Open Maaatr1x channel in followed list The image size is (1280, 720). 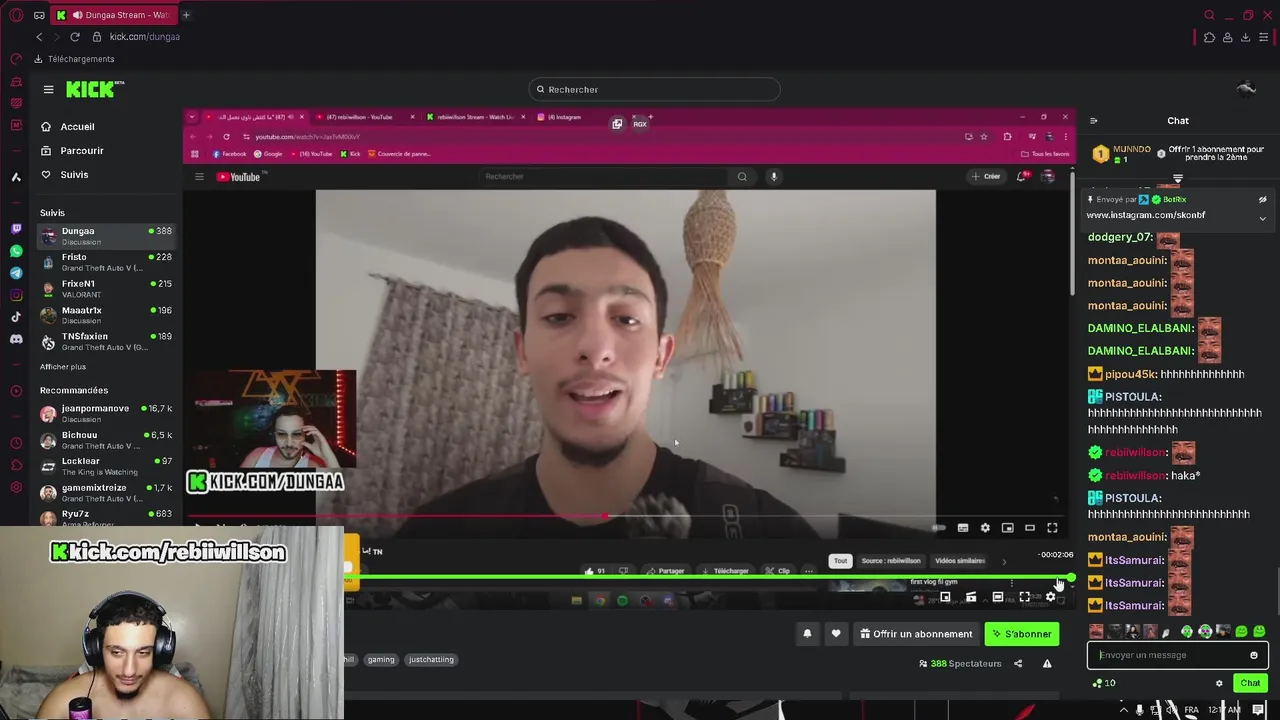tap(107, 315)
